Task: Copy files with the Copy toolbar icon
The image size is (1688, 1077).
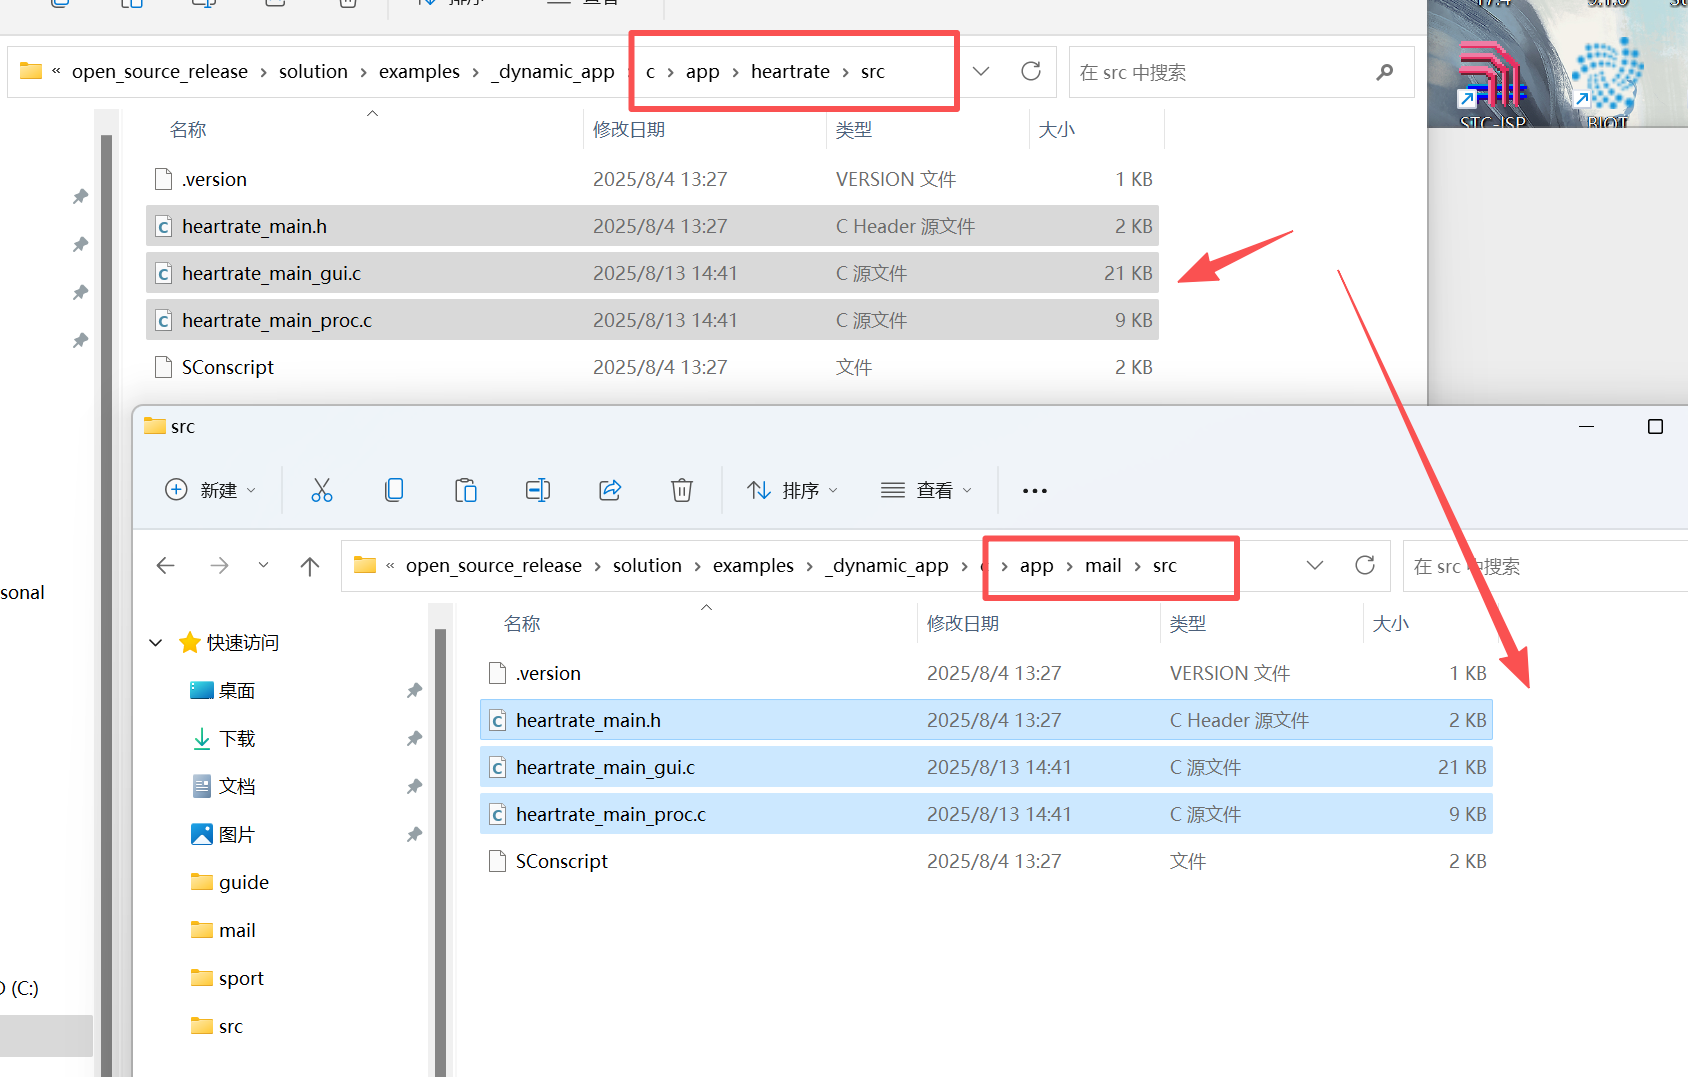Action: (x=394, y=490)
